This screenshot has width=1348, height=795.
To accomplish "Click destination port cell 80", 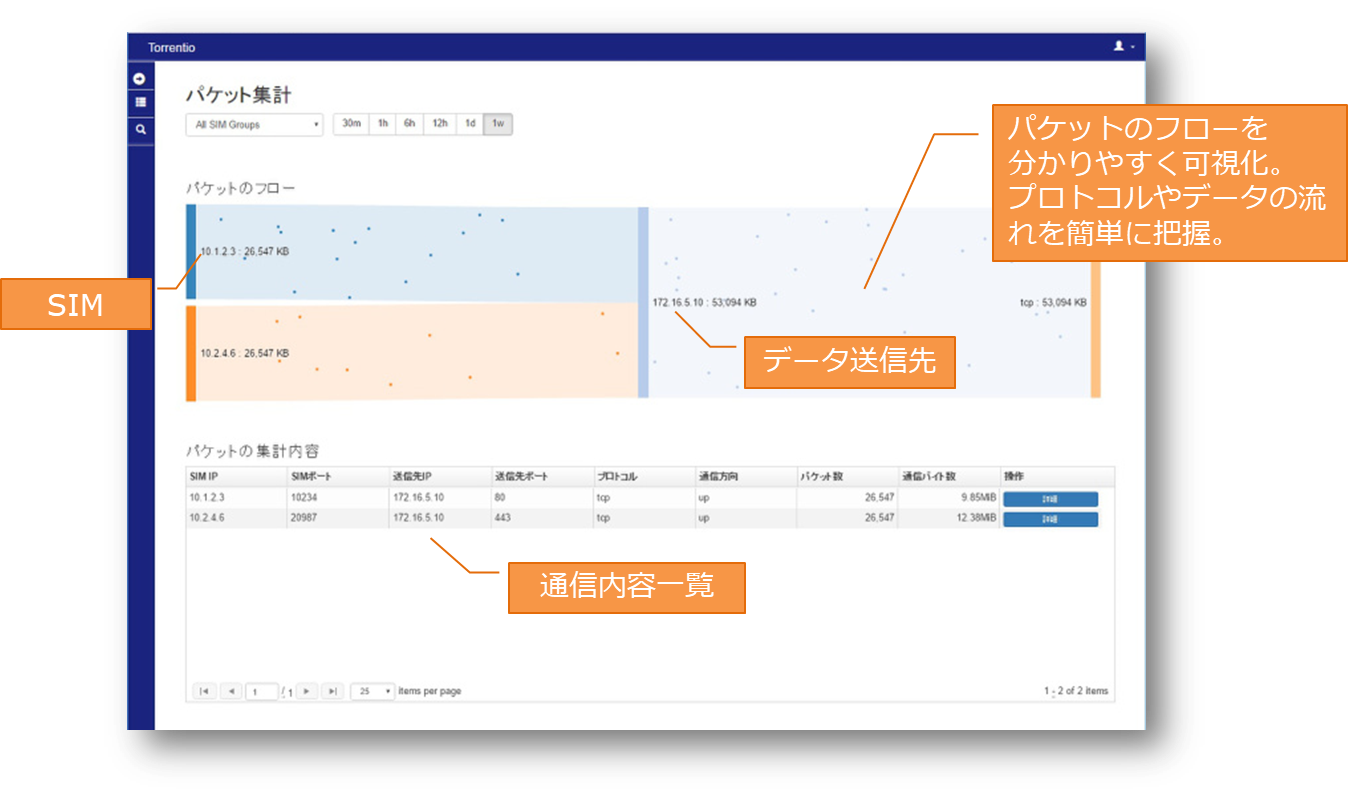I will (542, 498).
